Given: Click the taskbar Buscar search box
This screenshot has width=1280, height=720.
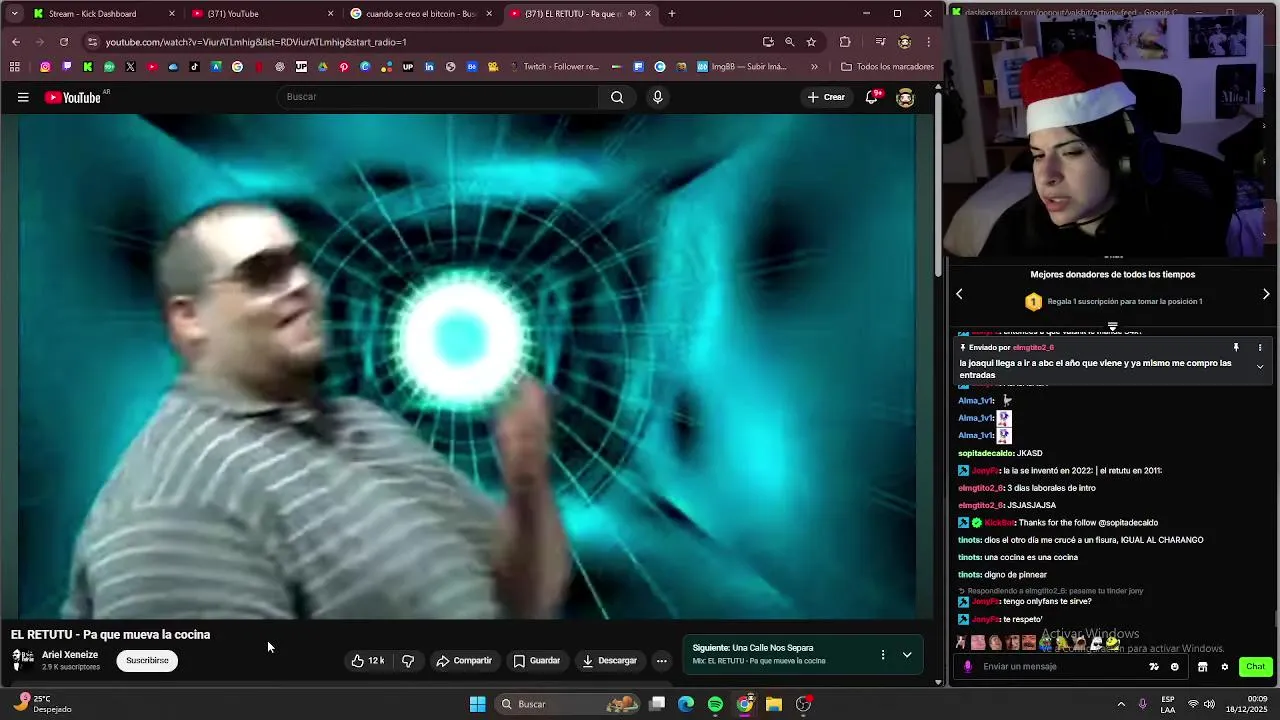Looking at the screenshot, I should pos(568,704).
